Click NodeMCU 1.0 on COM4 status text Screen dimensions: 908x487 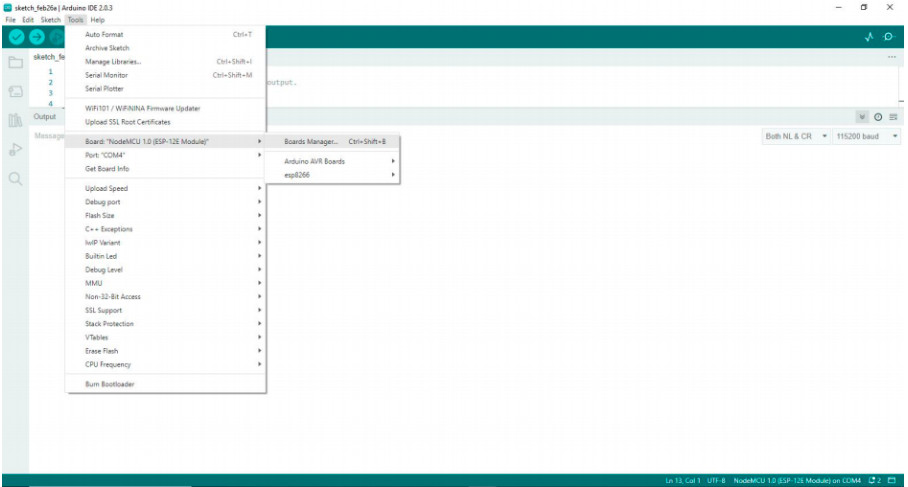click(x=797, y=481)
